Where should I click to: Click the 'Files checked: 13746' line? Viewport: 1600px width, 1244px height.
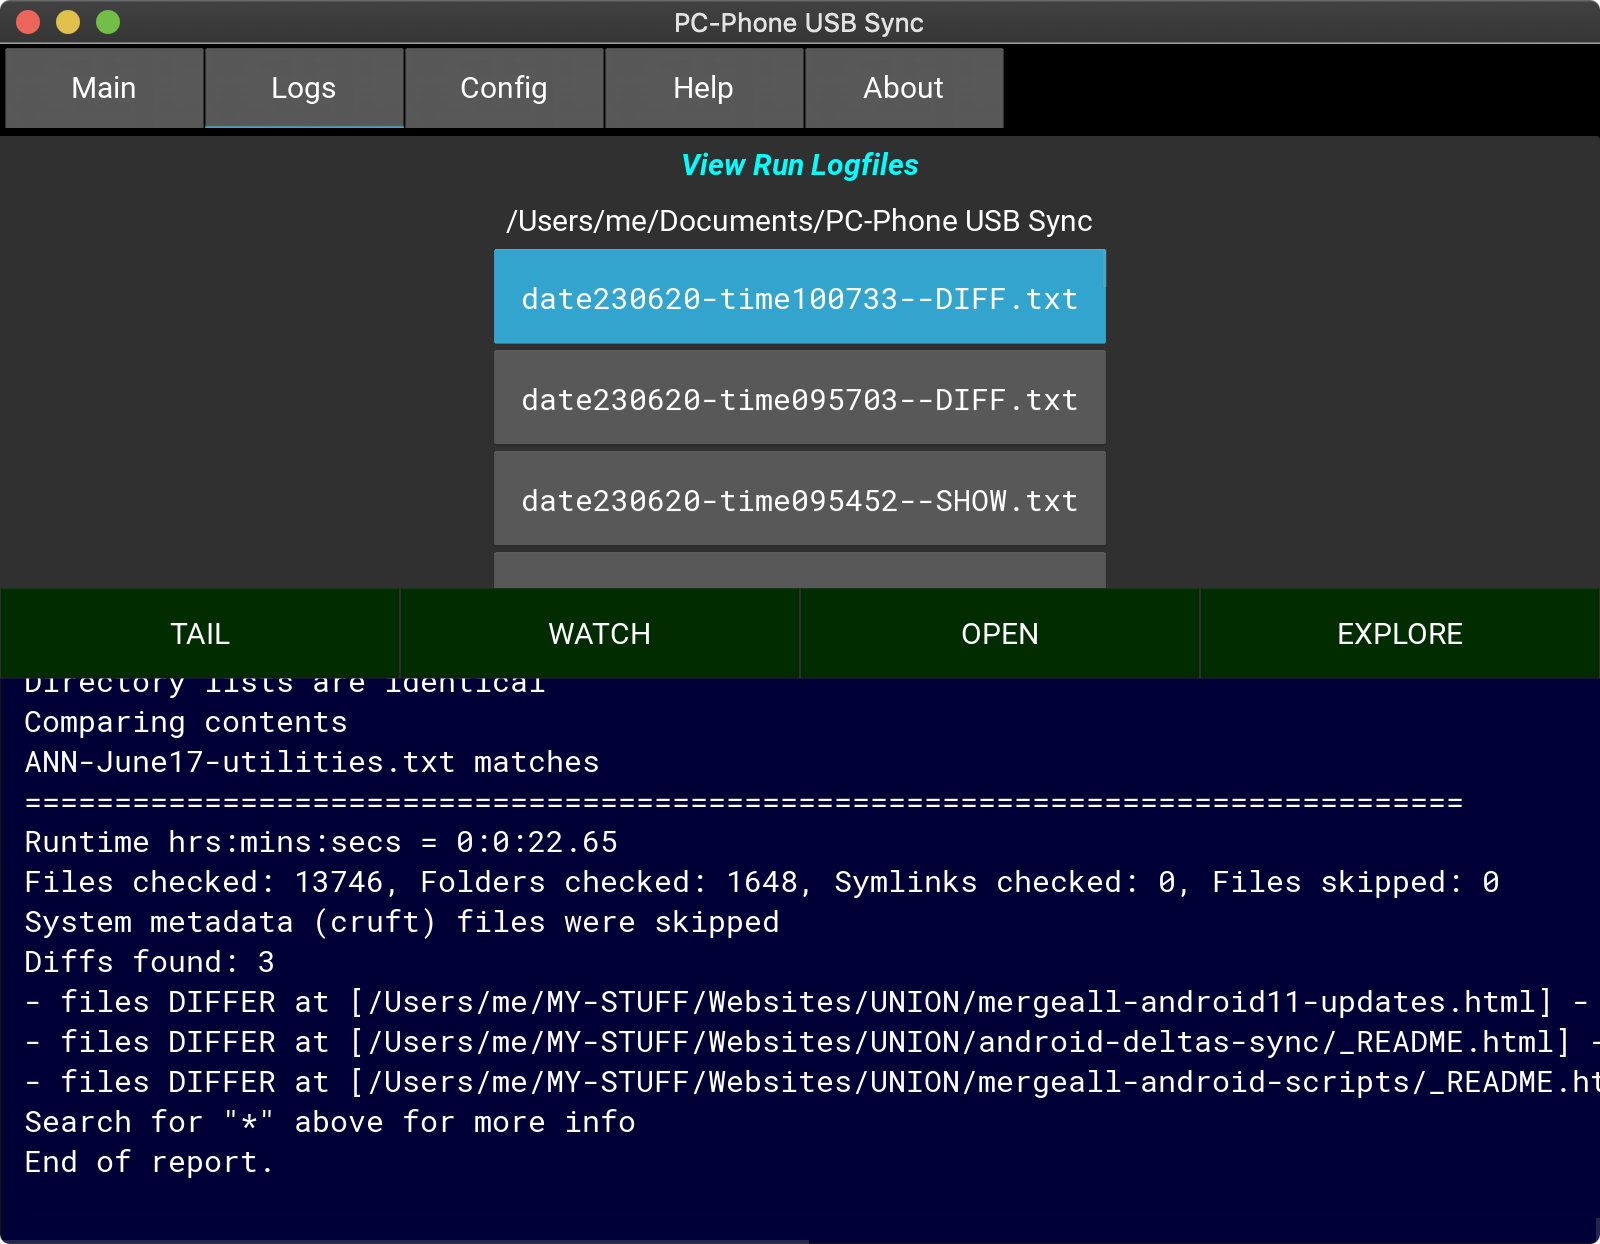coord(762,883)
